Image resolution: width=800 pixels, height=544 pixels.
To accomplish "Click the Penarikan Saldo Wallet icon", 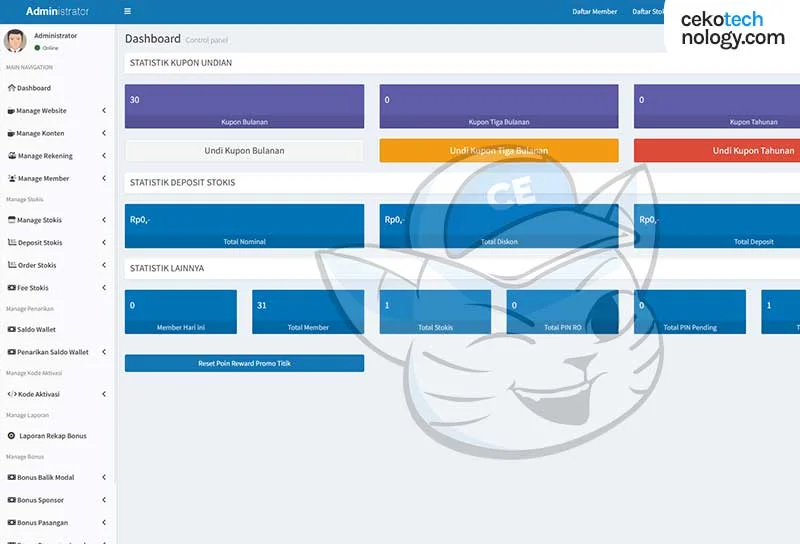I will 11,352.
